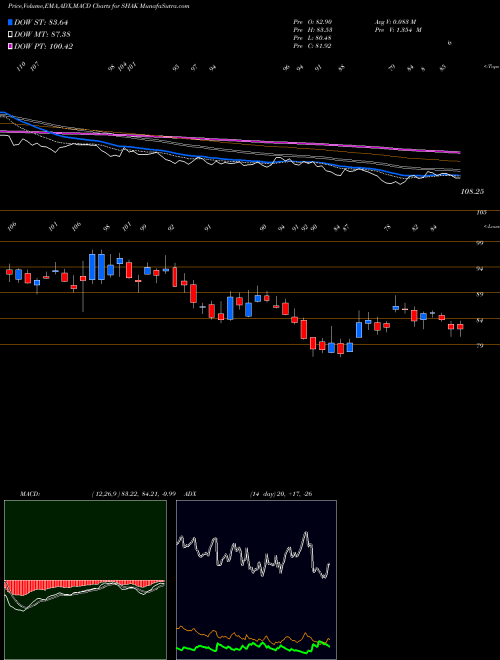Click the ADX panel heading
Image resolution: width=500 pixels, height=660 pixels.
coord(191,494)
